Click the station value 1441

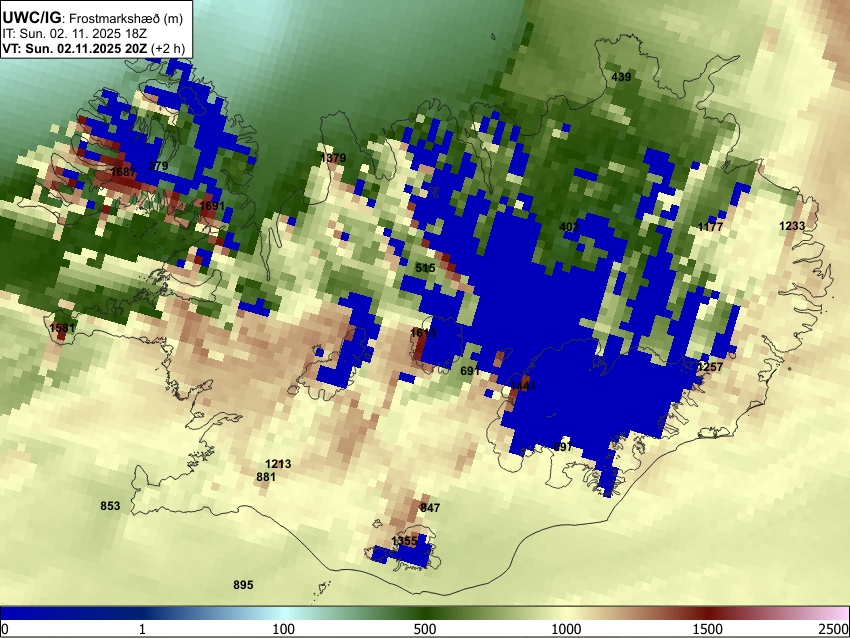[x=523, y=385]
